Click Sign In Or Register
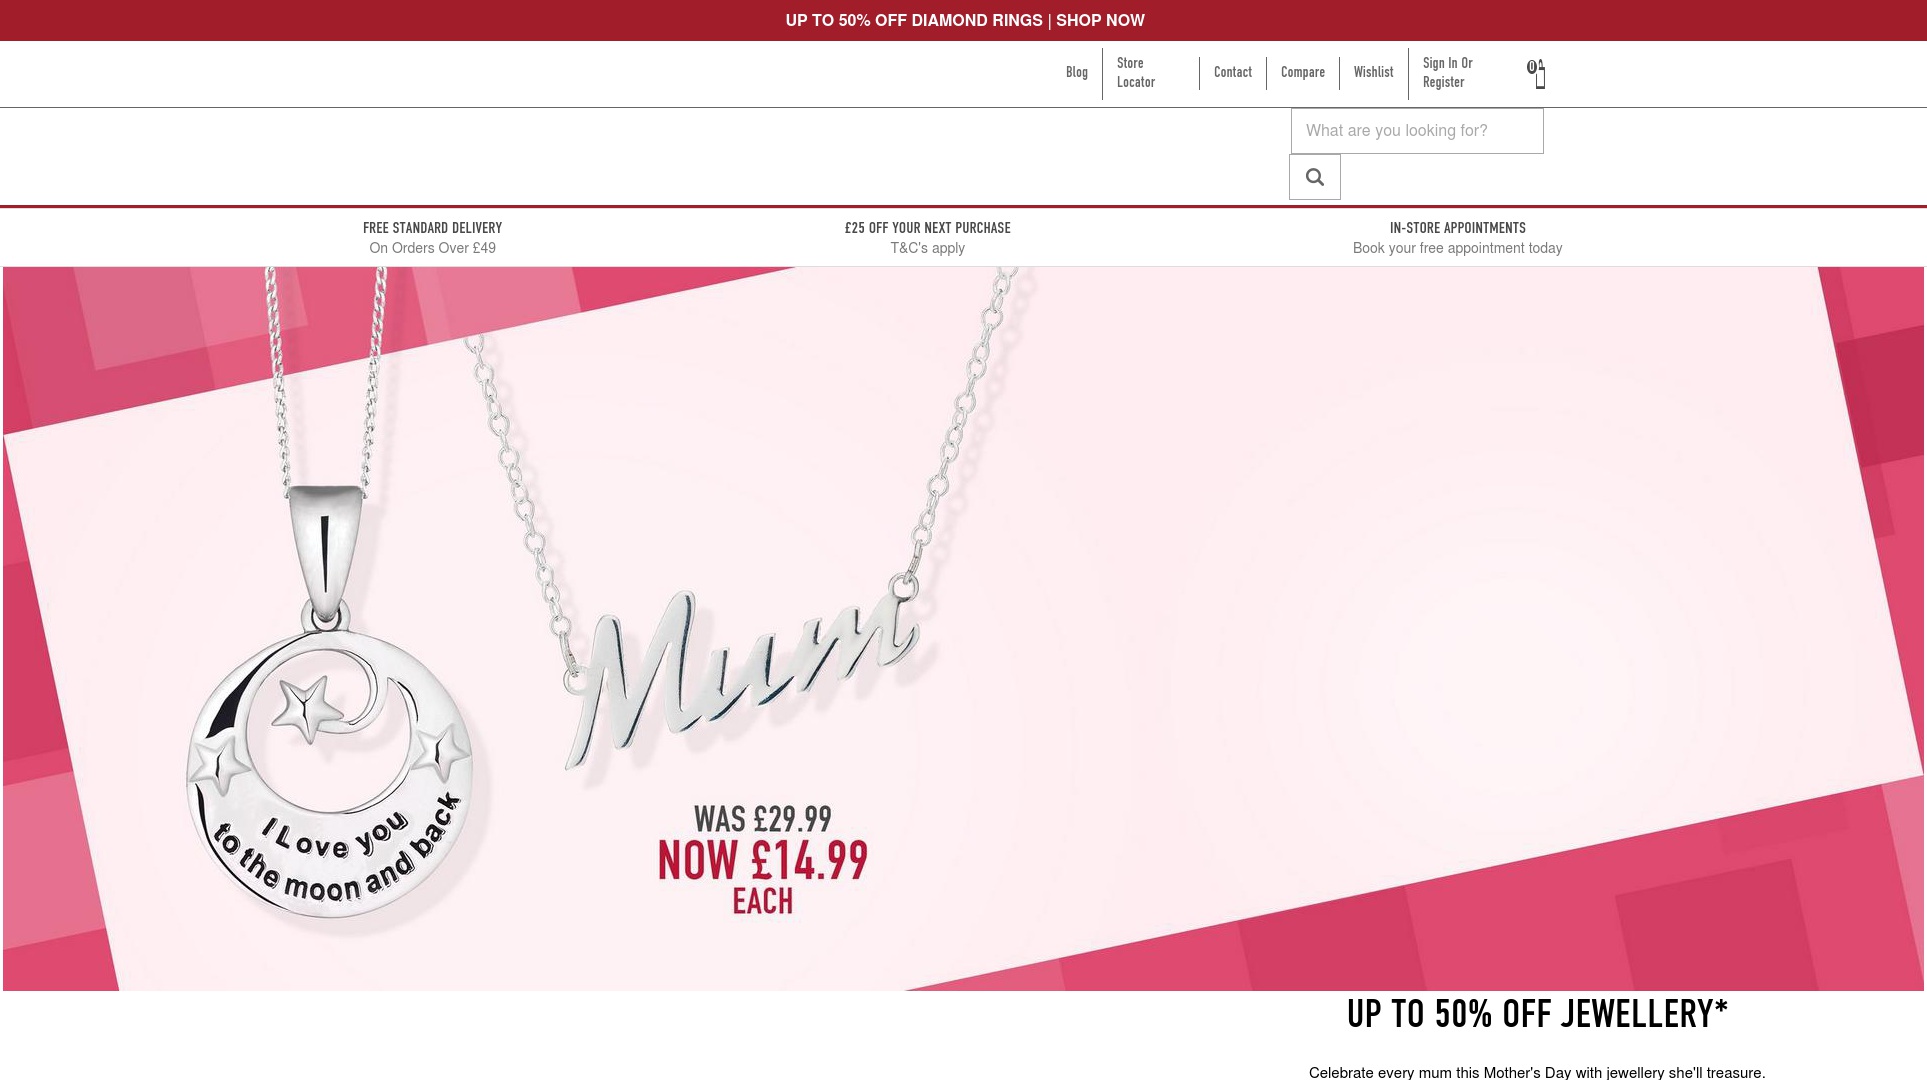This screenshot has width=1927, height=1080. point(1447,73)
